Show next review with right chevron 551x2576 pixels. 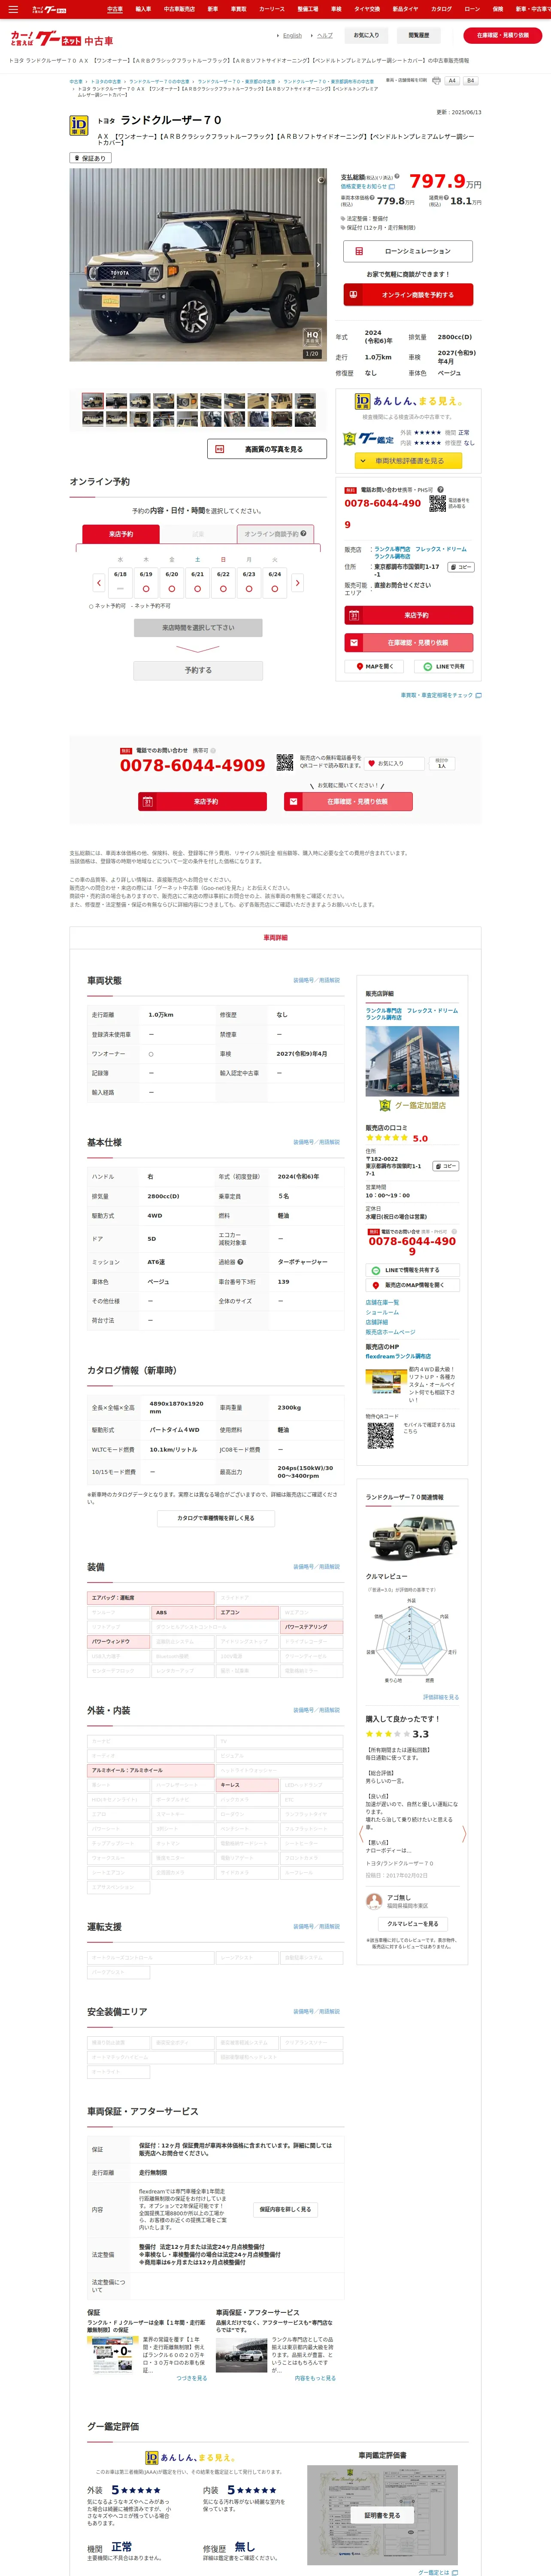[464, 1834]
